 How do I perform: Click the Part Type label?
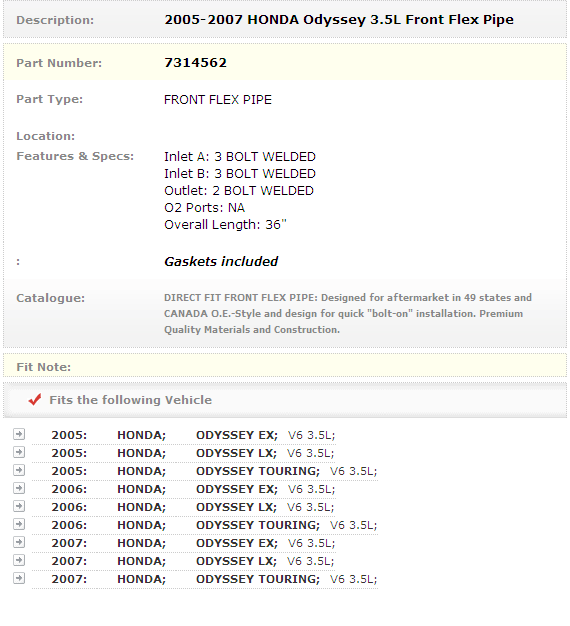pyautogui.click(x=49, y=99)
